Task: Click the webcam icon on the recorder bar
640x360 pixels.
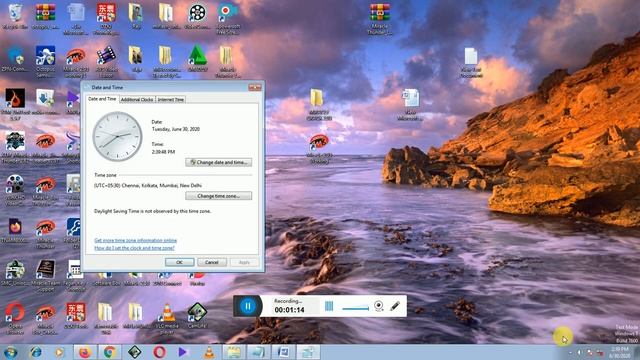Action: [x=378, y=306]
